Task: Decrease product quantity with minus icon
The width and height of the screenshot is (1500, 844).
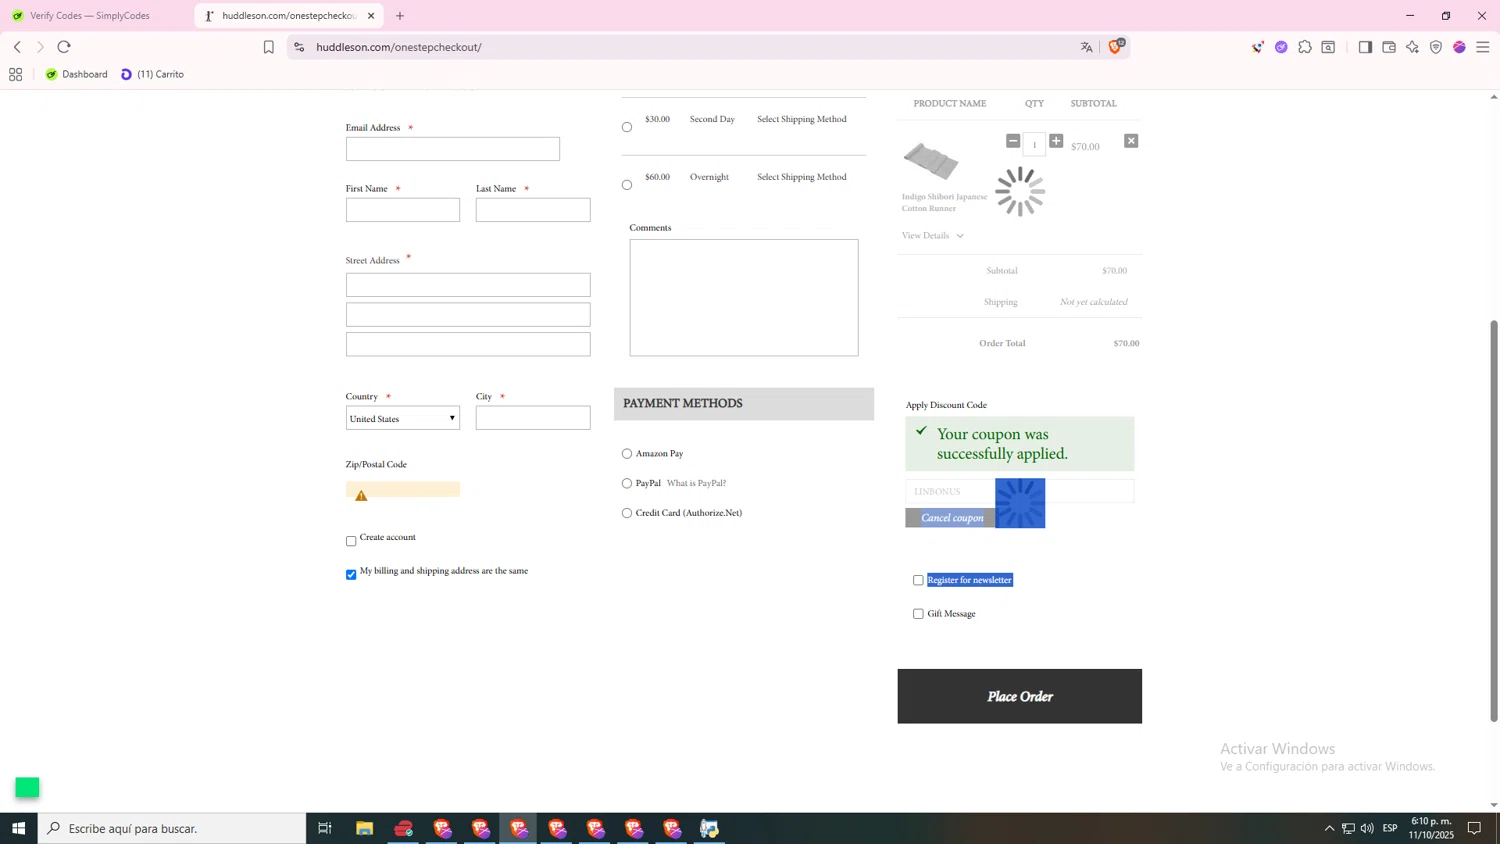Action: pyautogui.click(x=1013, y=141)
